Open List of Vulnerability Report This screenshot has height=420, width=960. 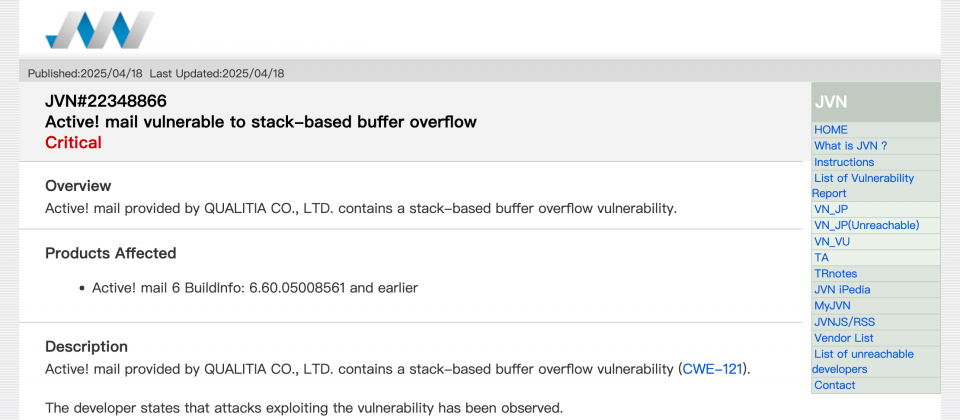[x=863, y=186]
